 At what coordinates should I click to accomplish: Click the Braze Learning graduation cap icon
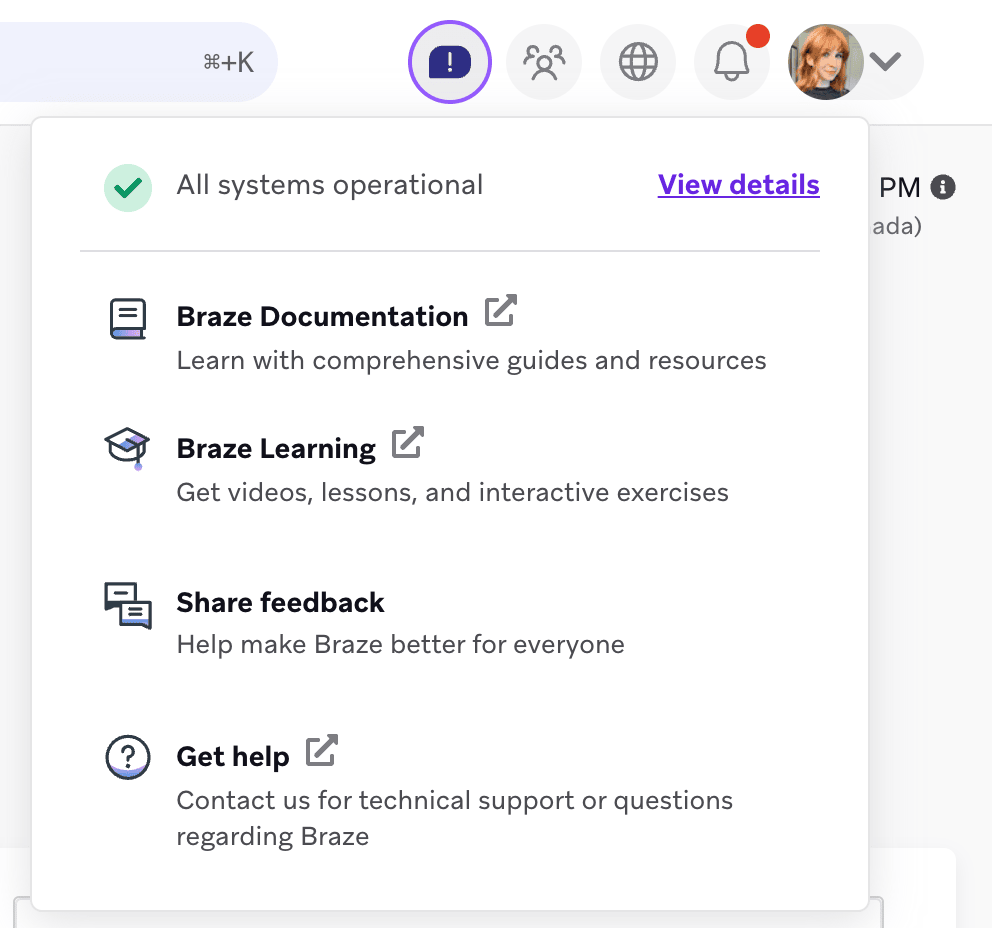127,447
